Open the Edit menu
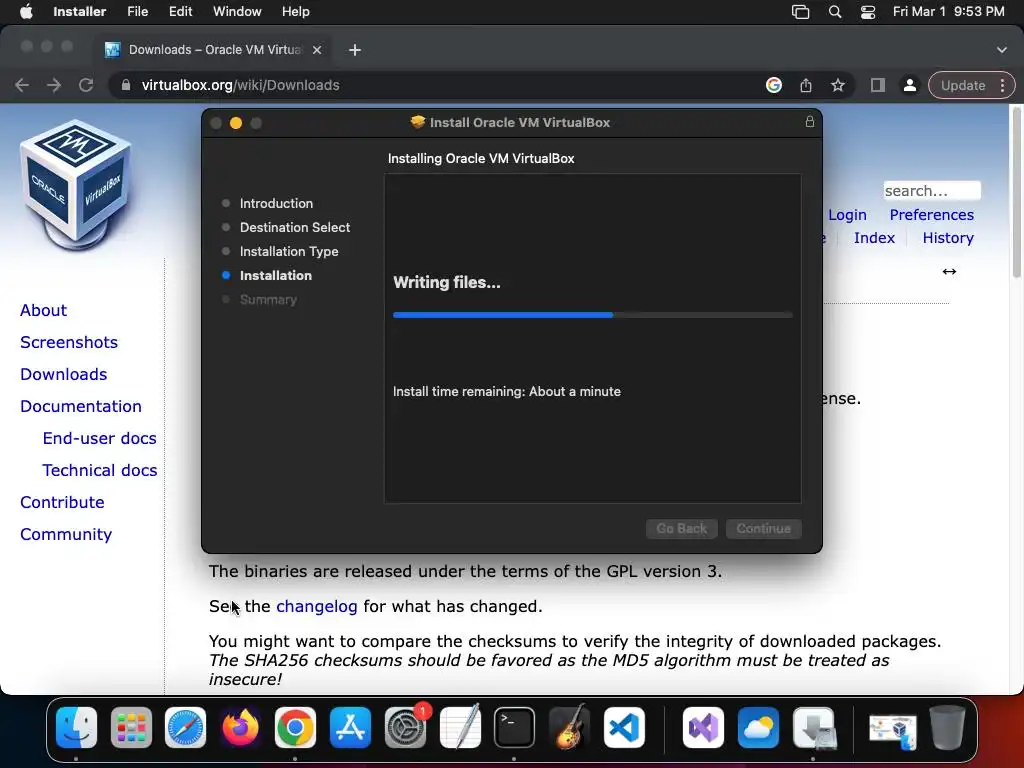The width and height of the screenshot is (1024, 768). coord(180,12)
